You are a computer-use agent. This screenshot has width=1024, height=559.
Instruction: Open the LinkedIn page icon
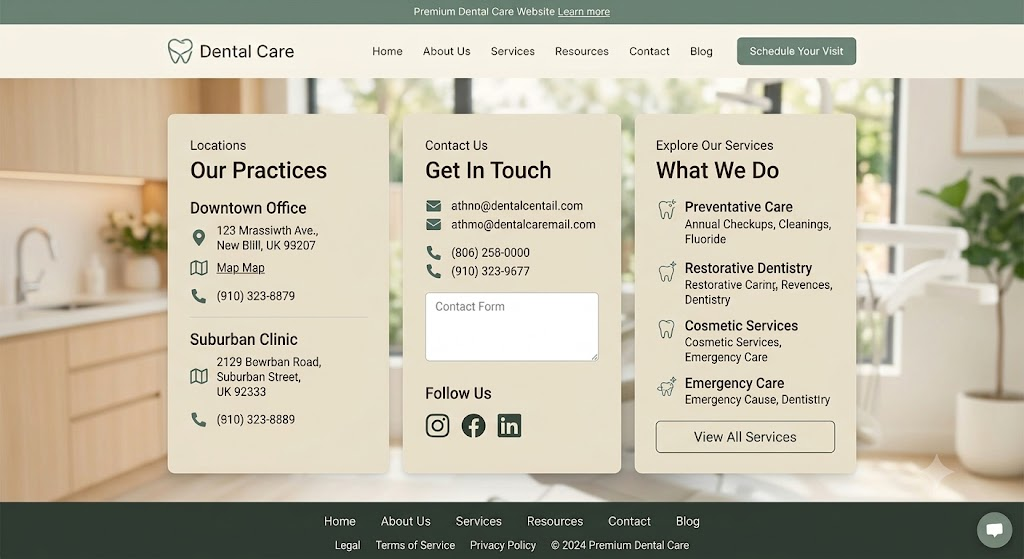509,426
